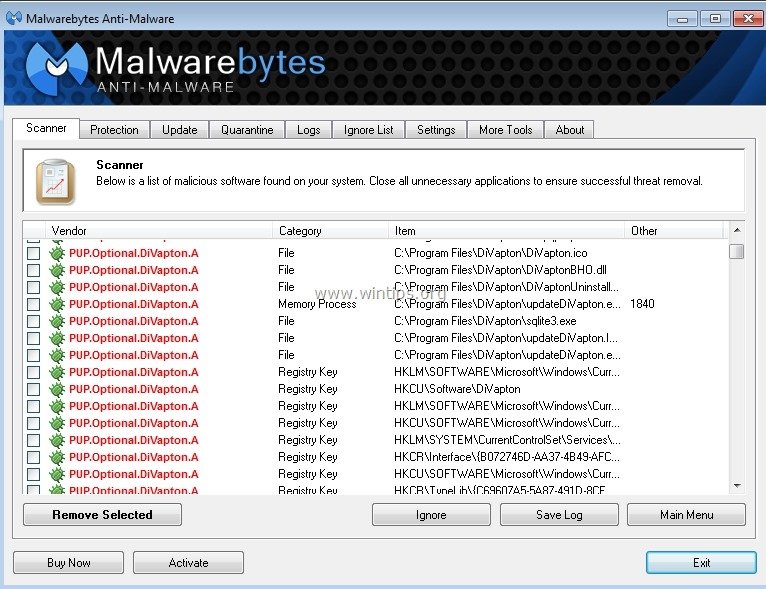The image size is (766, 589).
Task: Check the box for HKCR\Interface registry key
Action: [x=33, y=457]
